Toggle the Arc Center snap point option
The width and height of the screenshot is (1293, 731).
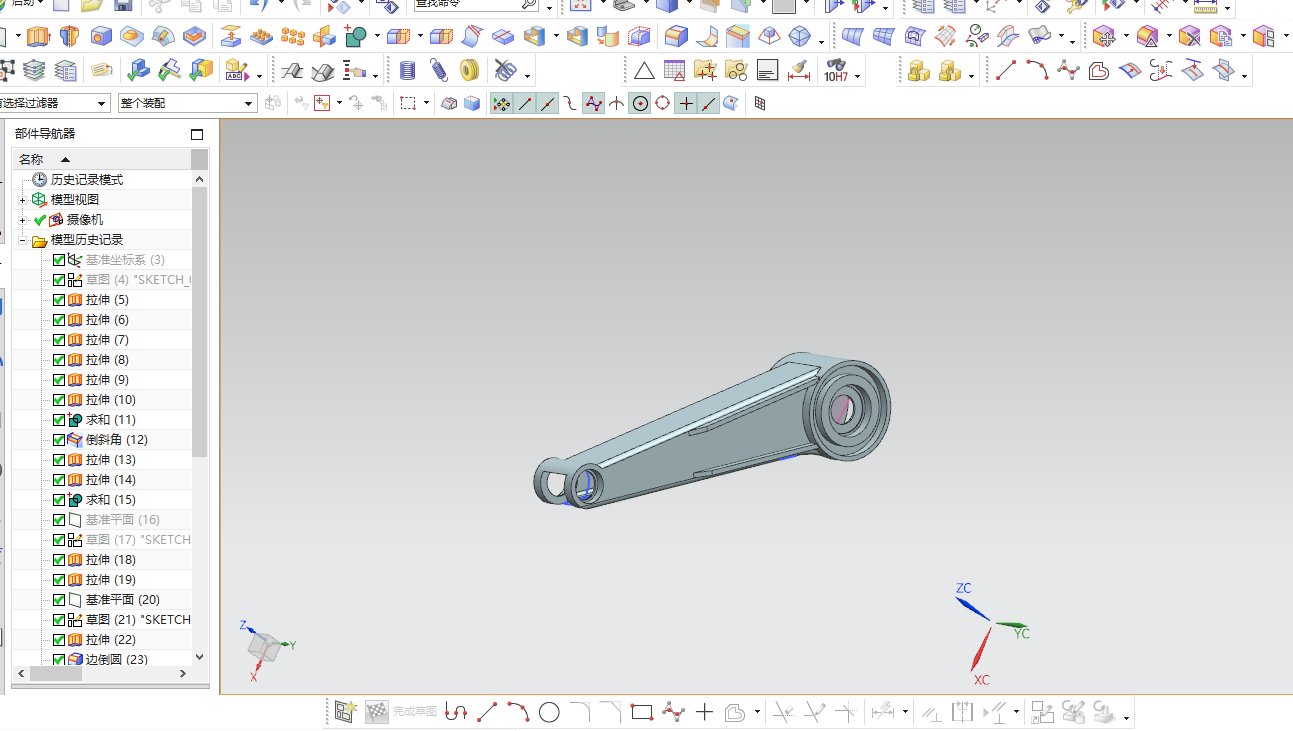640,103
